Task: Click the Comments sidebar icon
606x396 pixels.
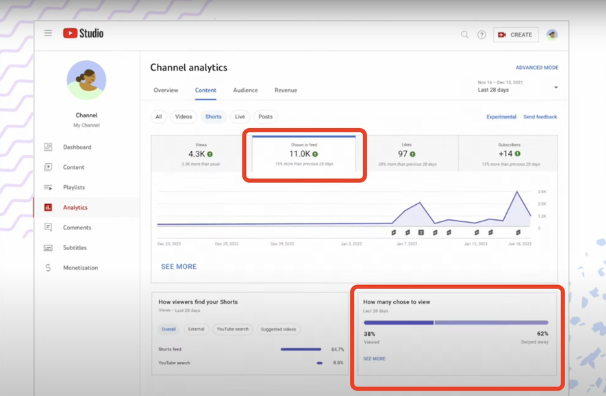Action: point(48,228)
